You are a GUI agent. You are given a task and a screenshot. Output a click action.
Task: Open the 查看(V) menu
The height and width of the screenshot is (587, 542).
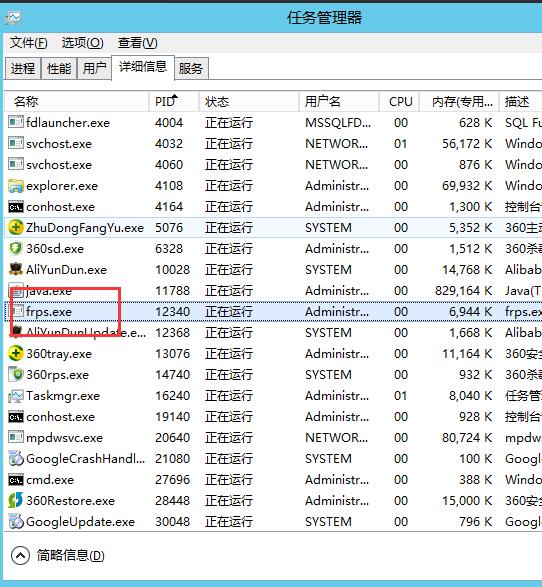click(x=137, y=43)
